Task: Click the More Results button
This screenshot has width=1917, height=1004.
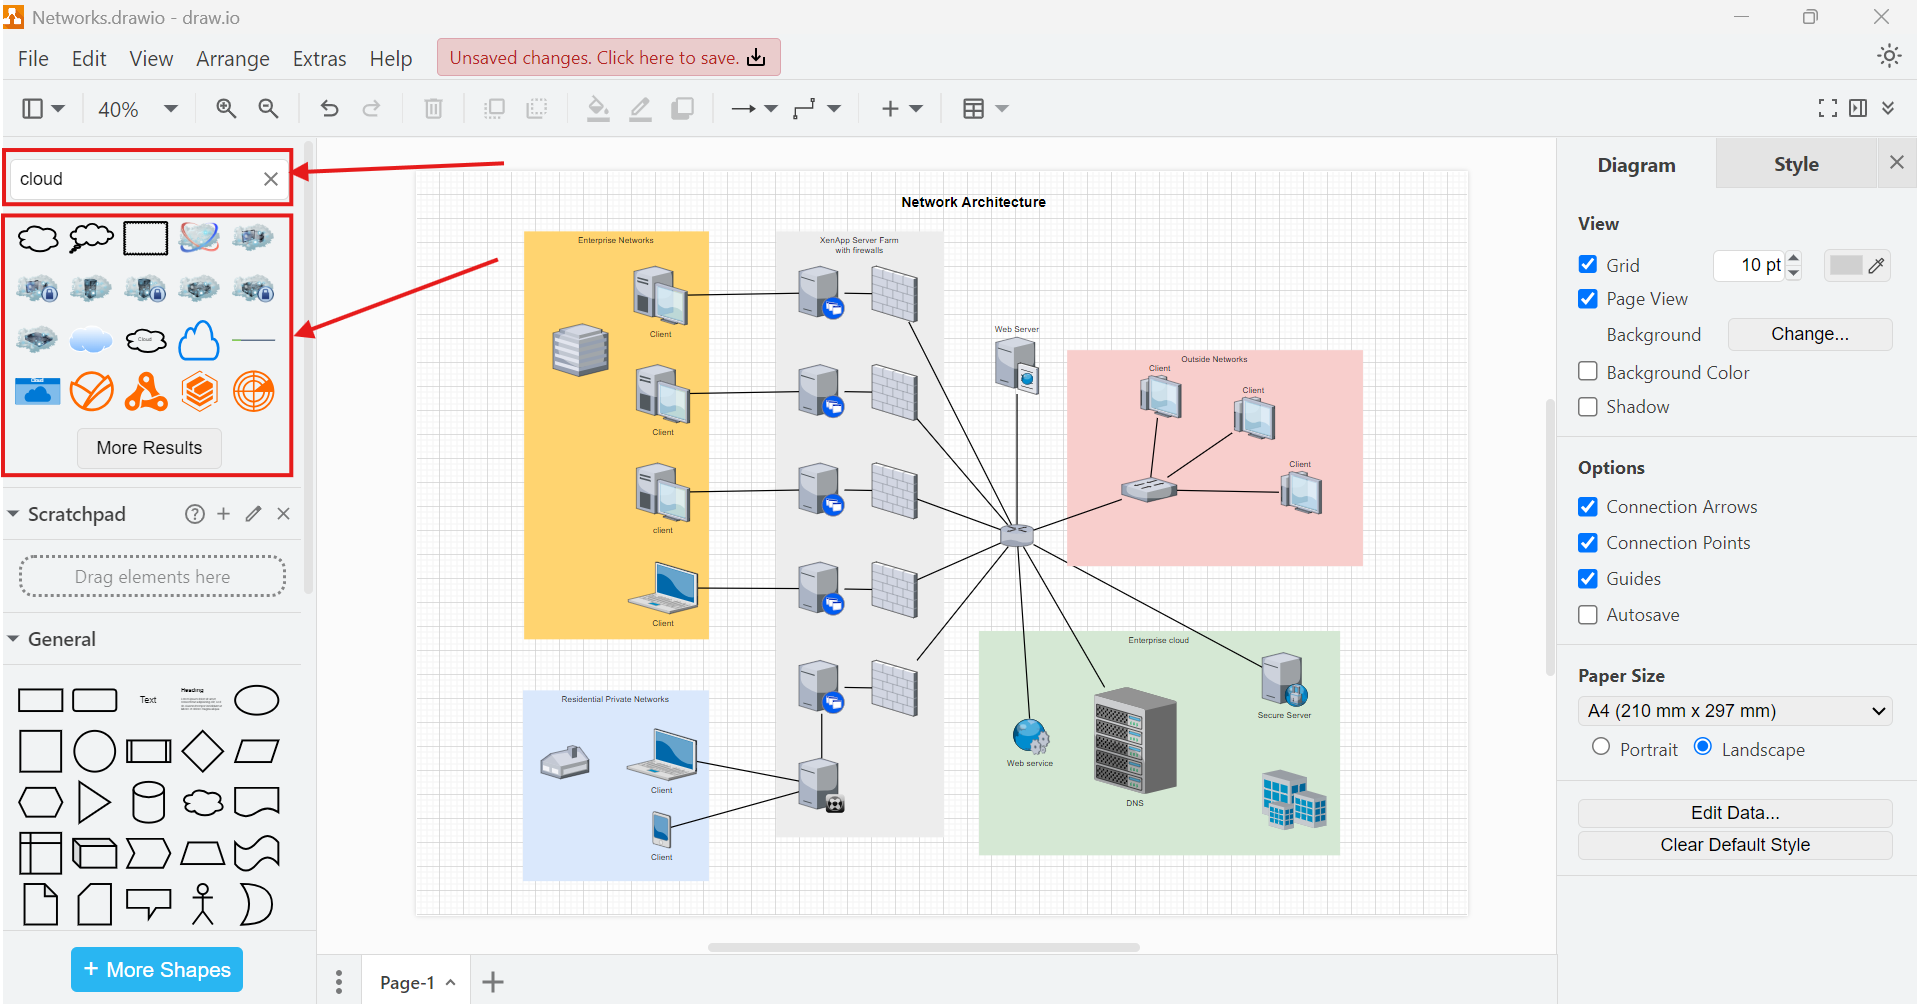Action: click(x=149, y=448)
